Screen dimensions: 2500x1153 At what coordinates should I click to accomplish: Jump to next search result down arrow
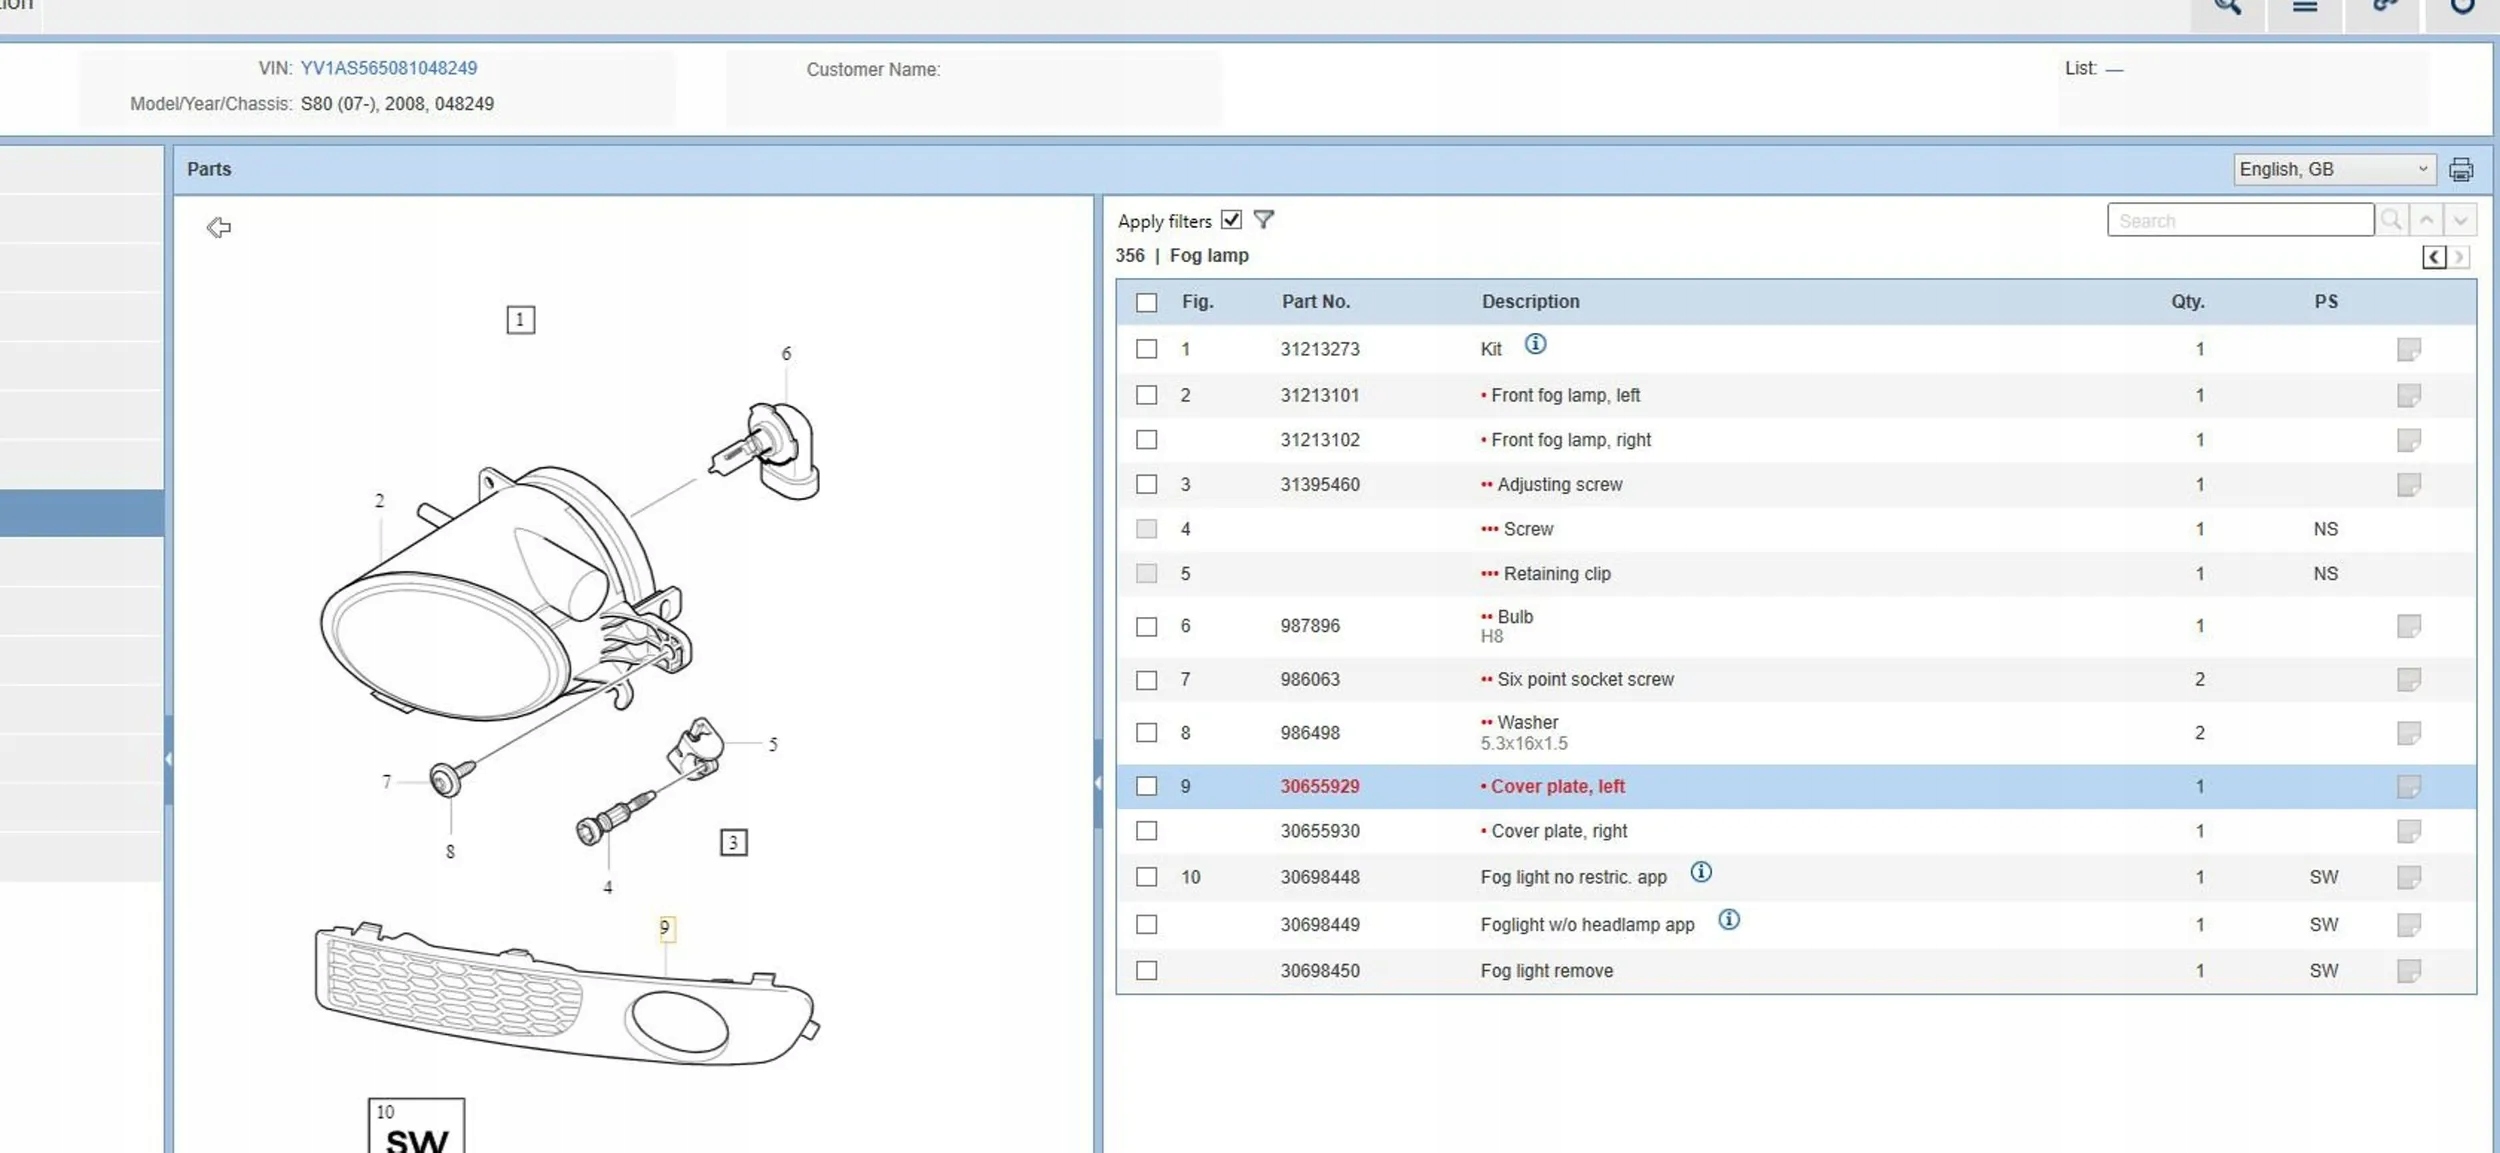coord(2460,220)
